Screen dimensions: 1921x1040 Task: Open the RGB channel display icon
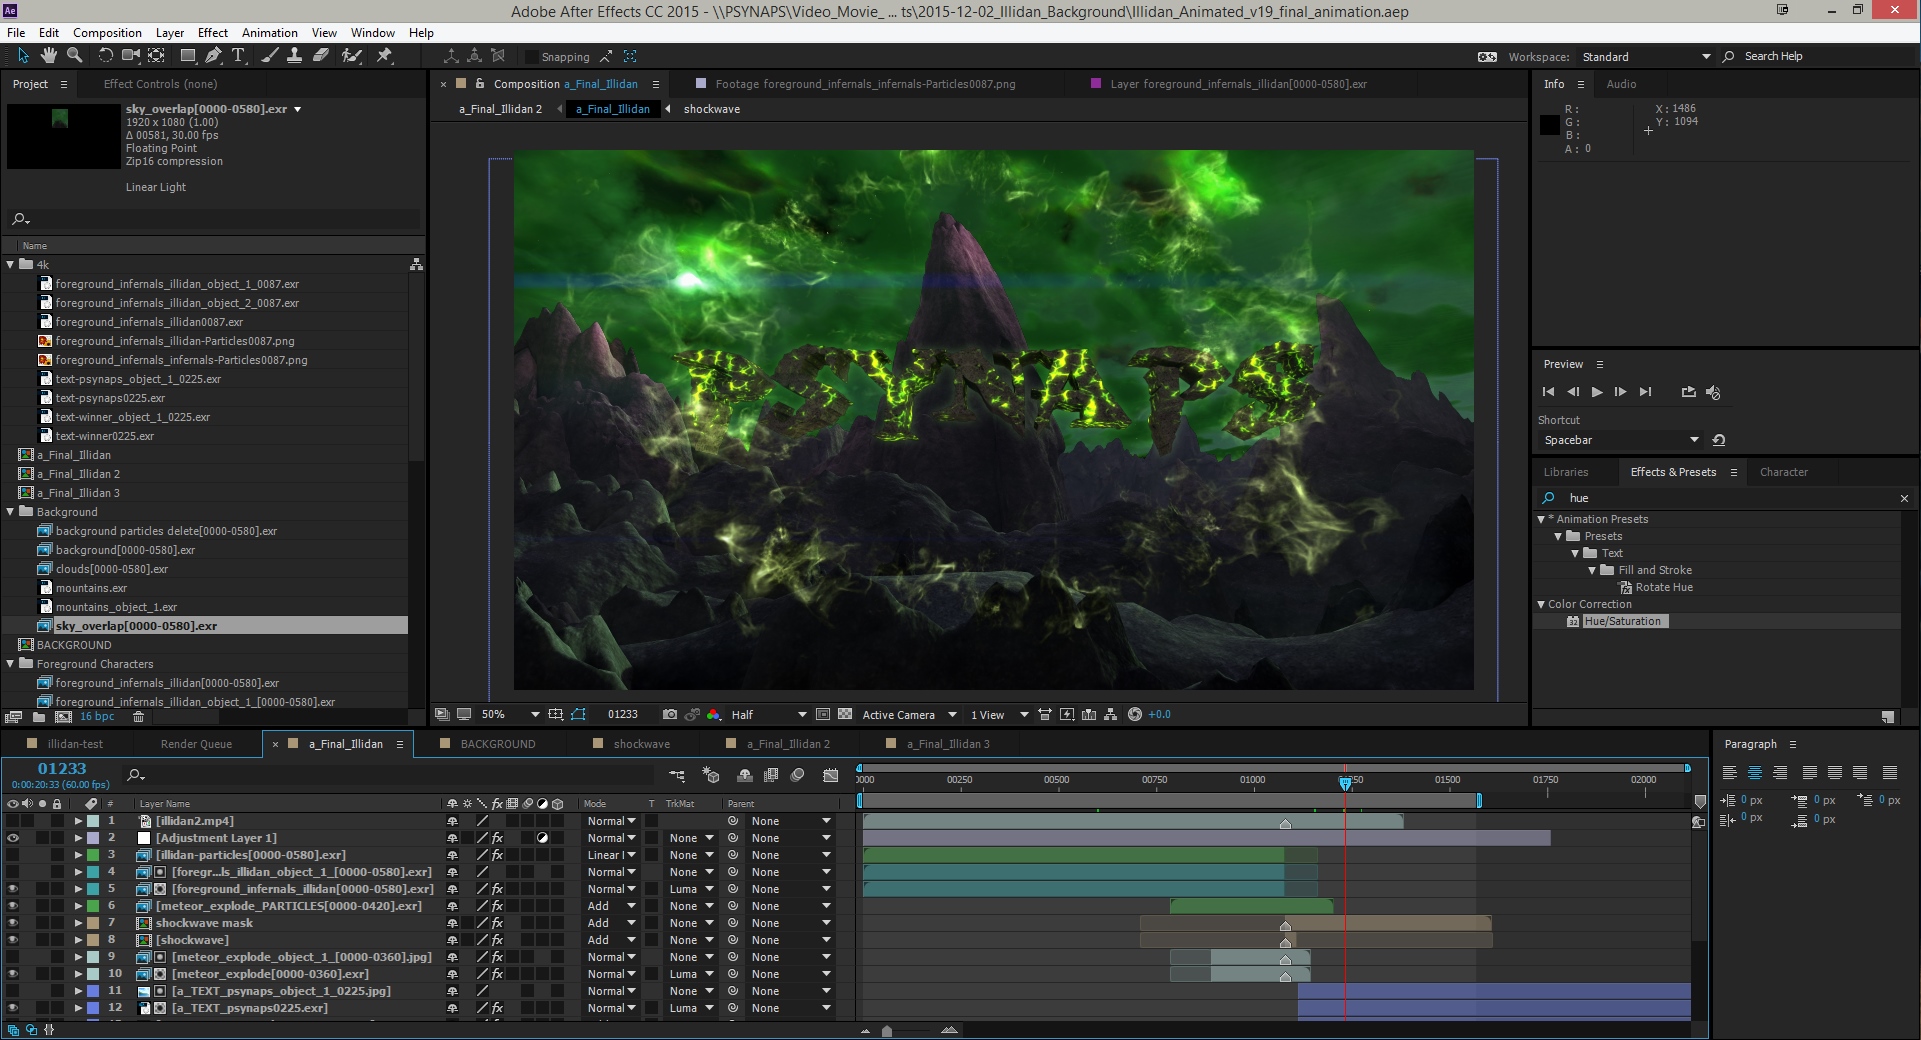coord(714,714)
